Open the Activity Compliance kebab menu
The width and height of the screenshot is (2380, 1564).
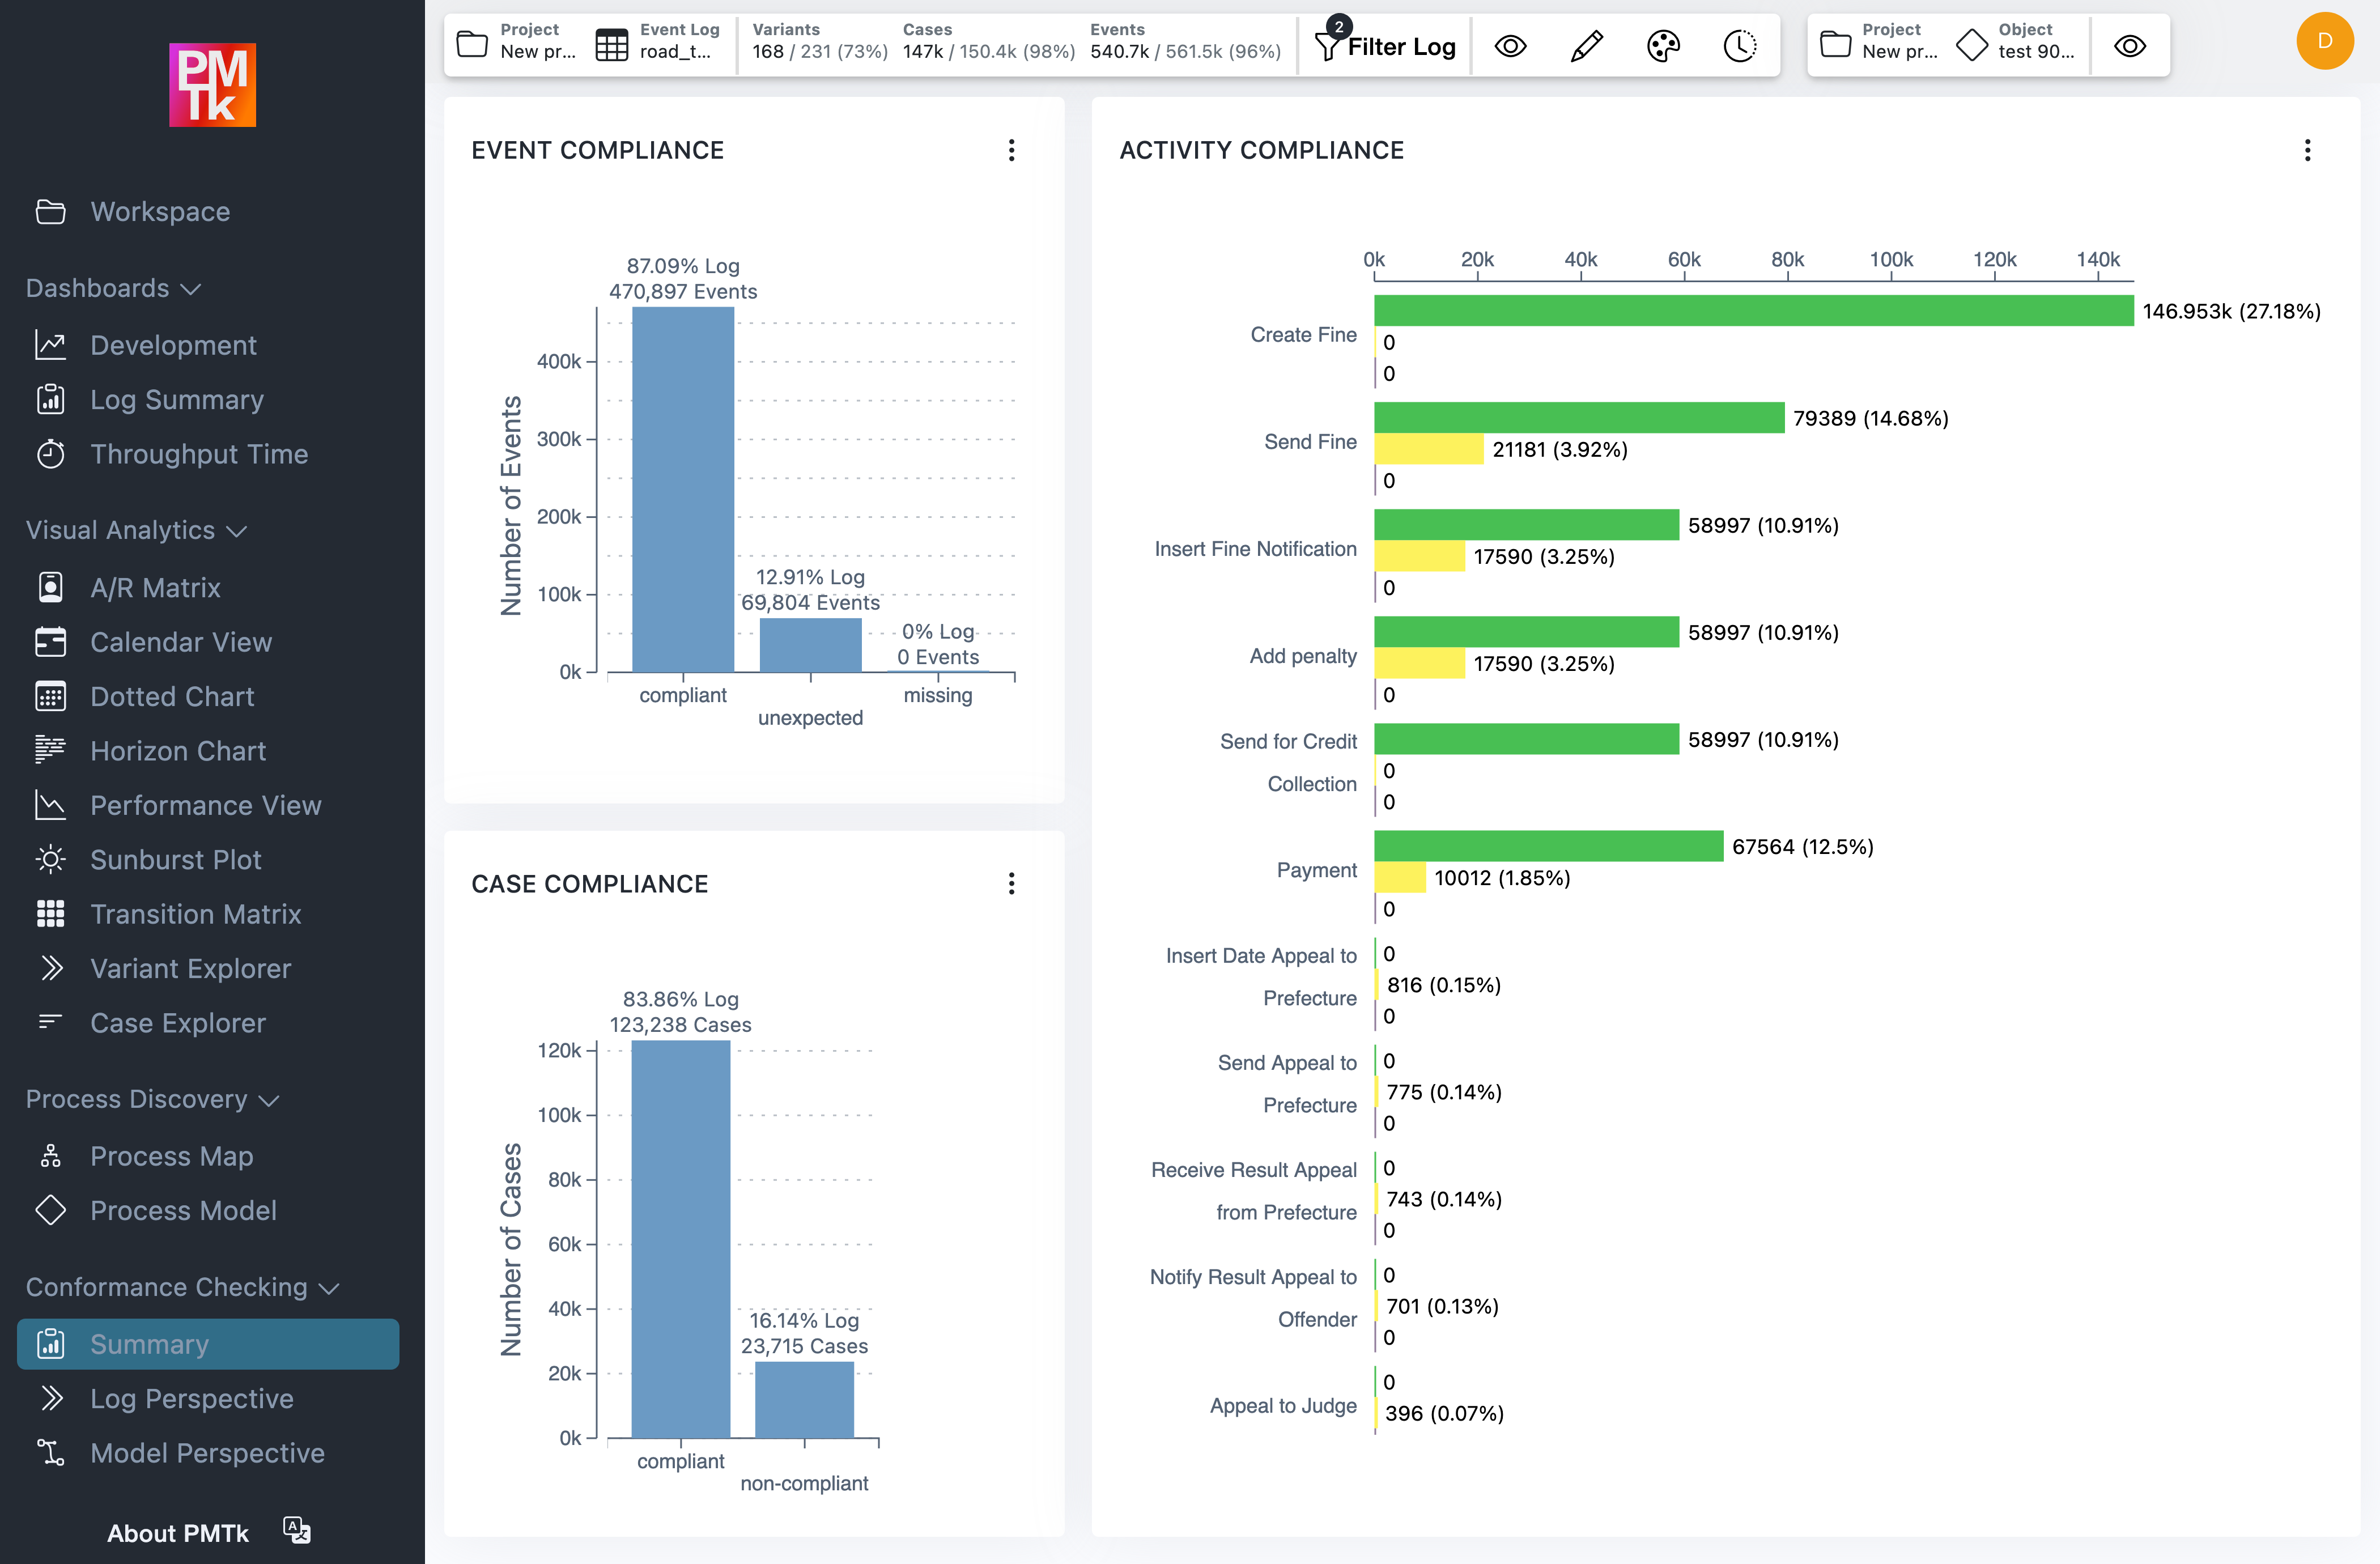click(x=2308, y=150)
